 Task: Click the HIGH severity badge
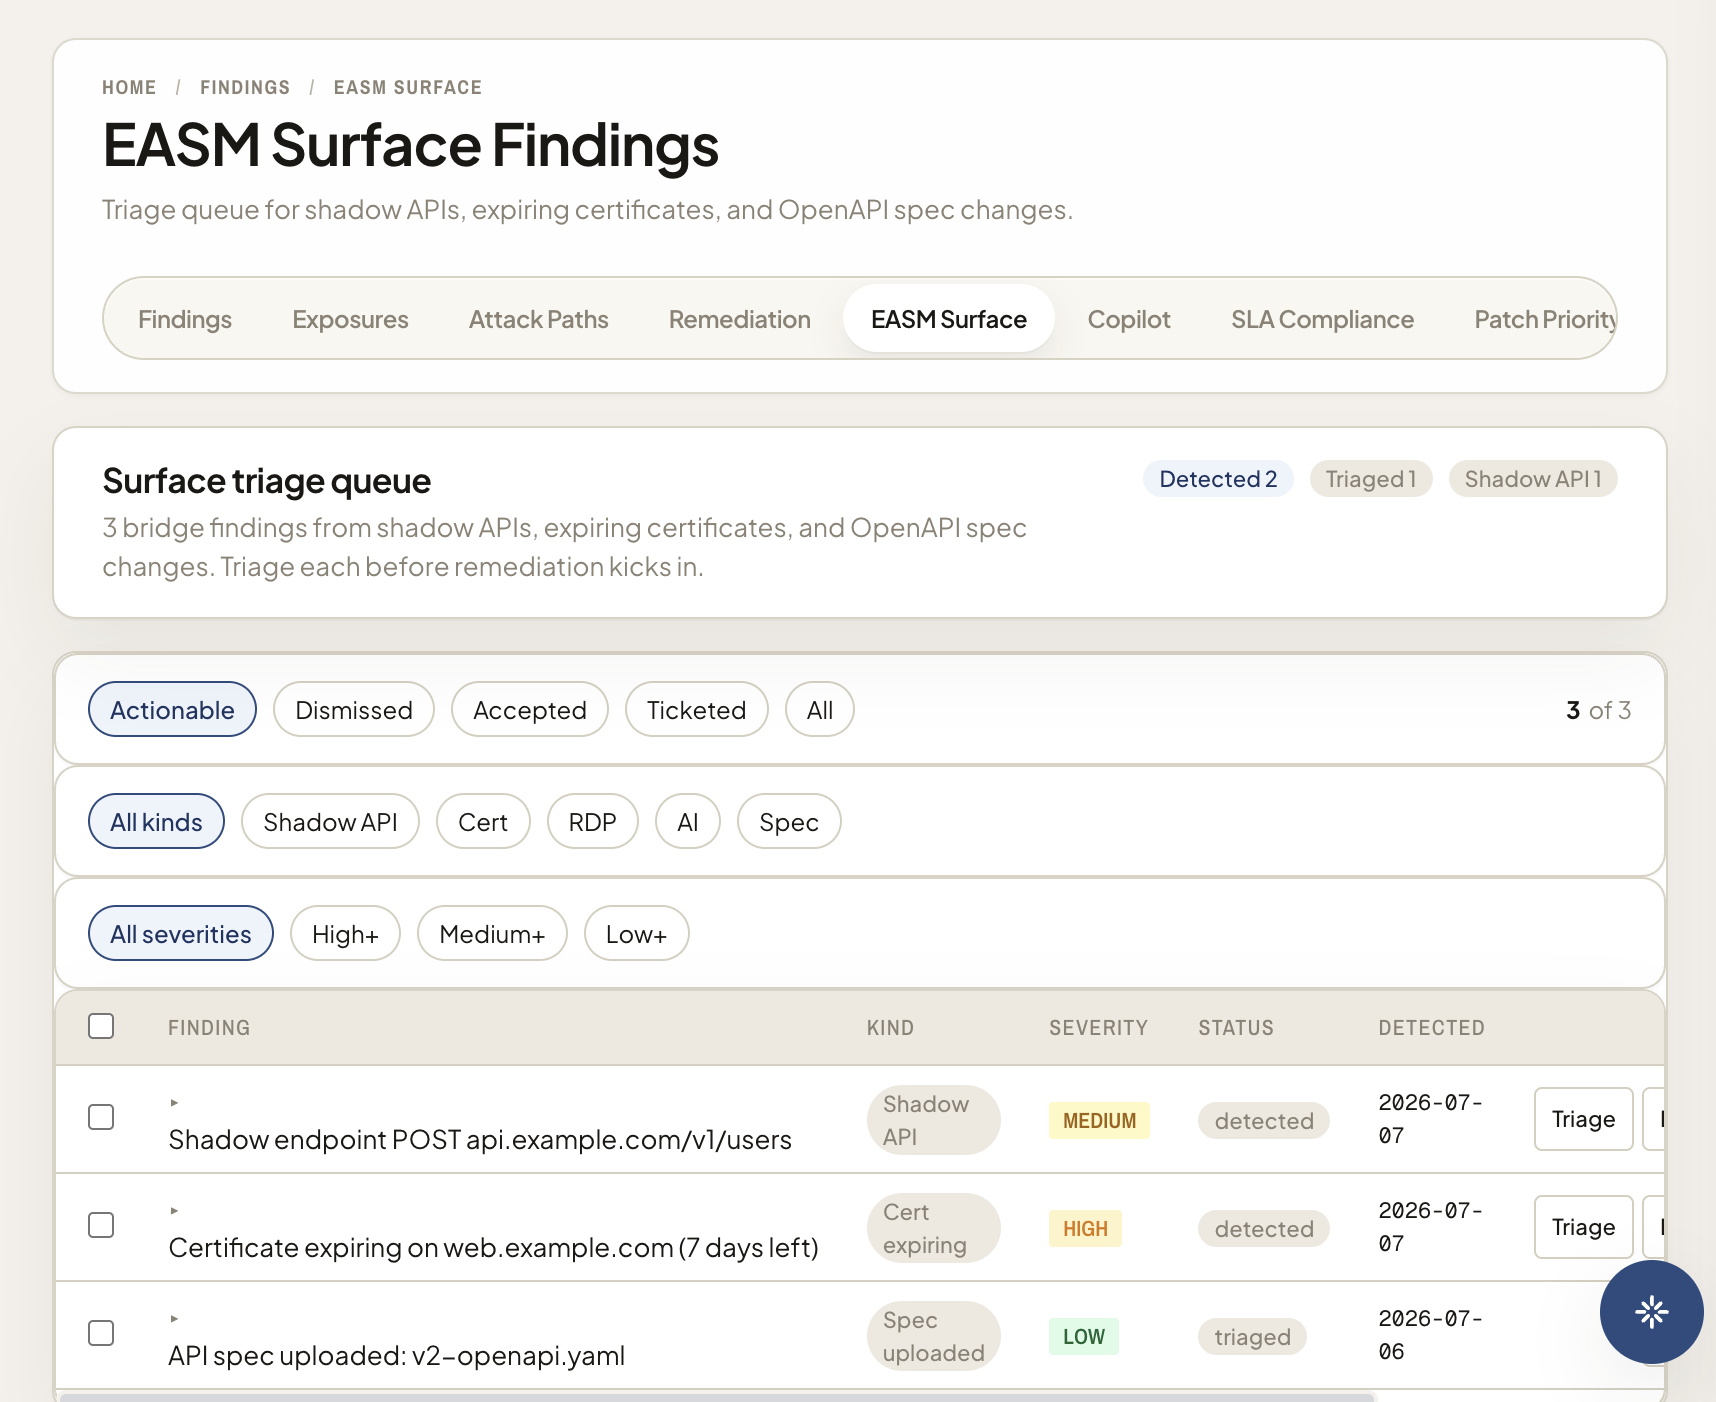1085,1228
